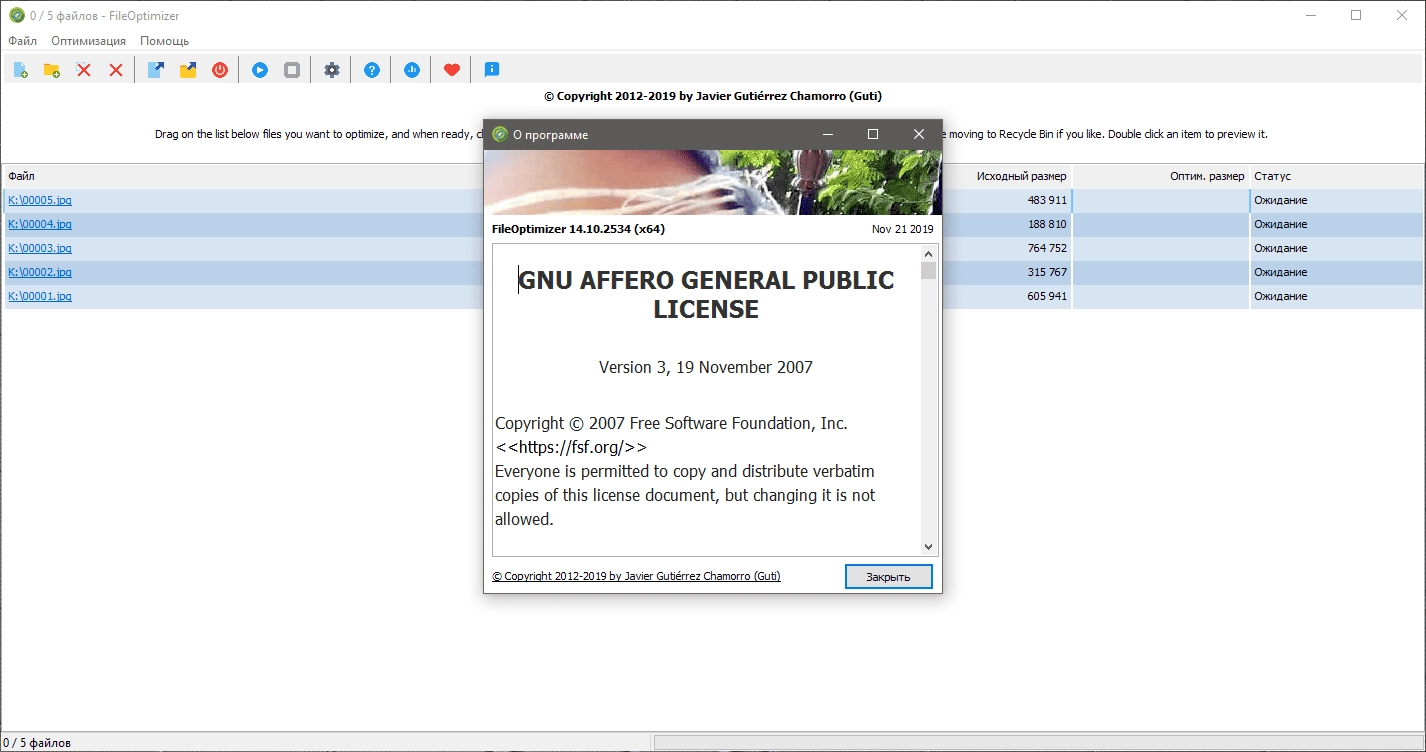Viewport: 1426px width, 752px height.
Task: Click the license scrollbar up arrow
Action: pos(929,253)
